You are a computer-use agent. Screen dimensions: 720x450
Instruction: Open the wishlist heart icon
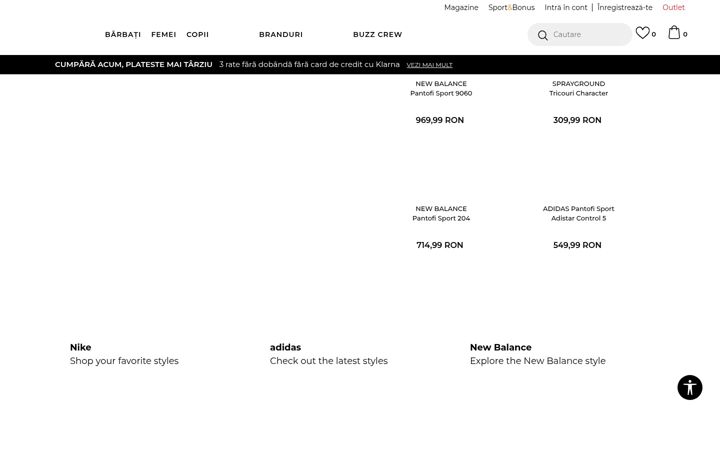coord(642,33)
